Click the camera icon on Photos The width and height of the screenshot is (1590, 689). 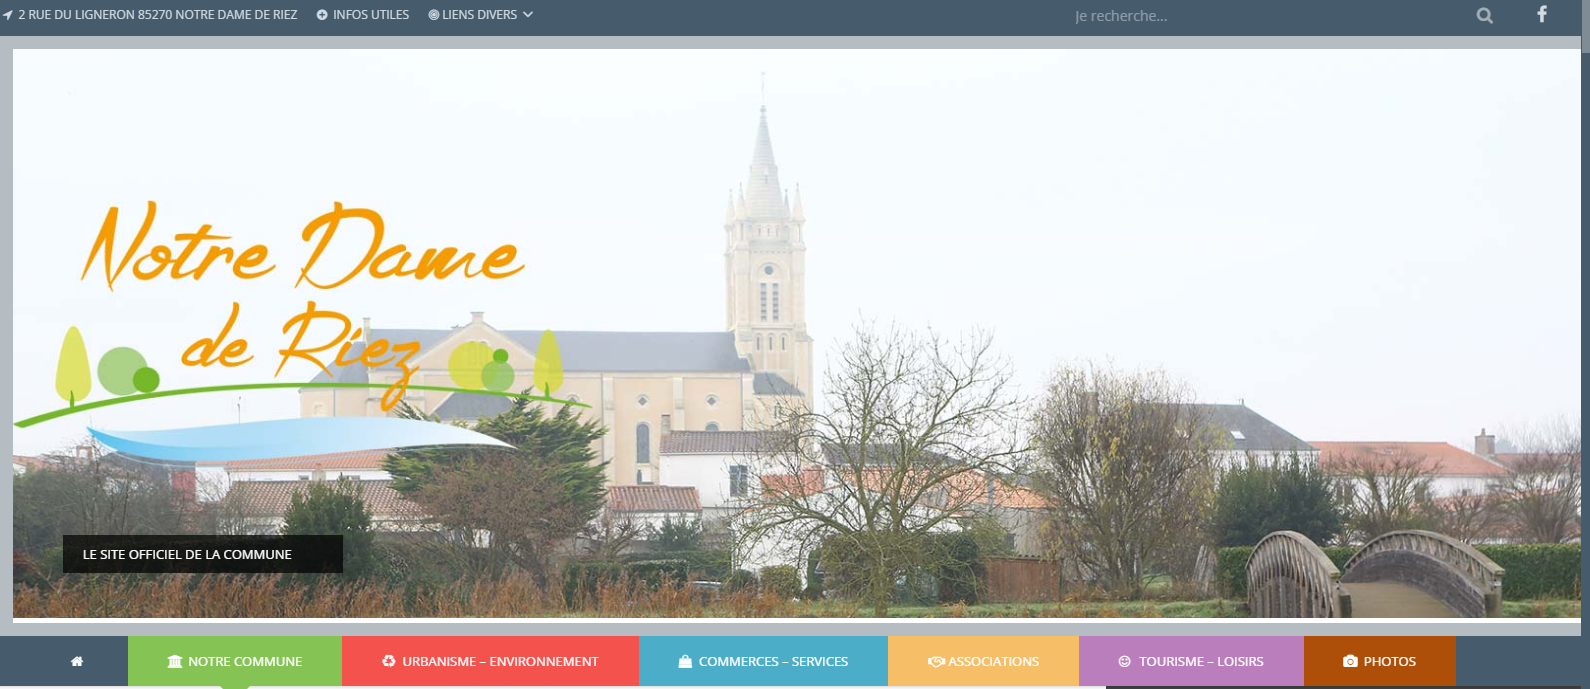coord(1350,661)
